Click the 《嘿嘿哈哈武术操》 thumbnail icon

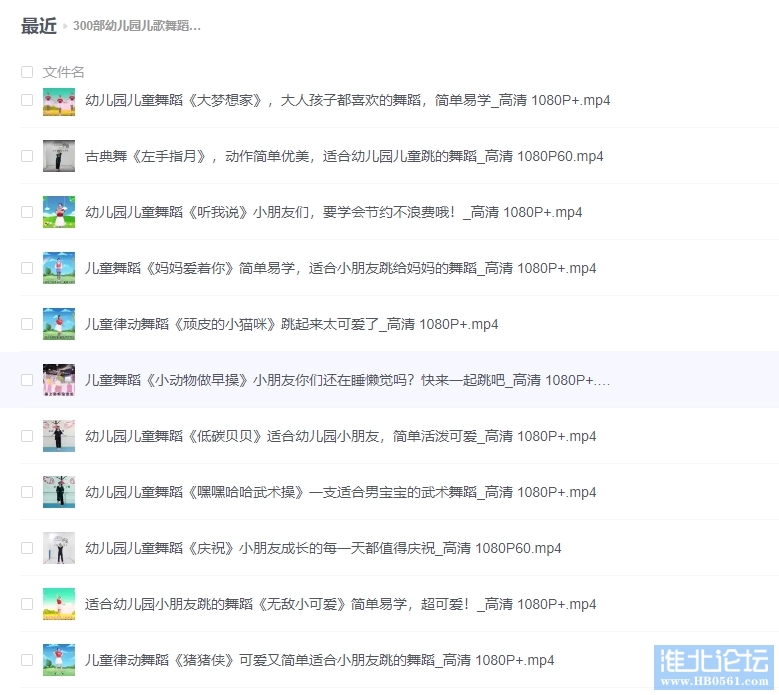(x=59, y=492)
